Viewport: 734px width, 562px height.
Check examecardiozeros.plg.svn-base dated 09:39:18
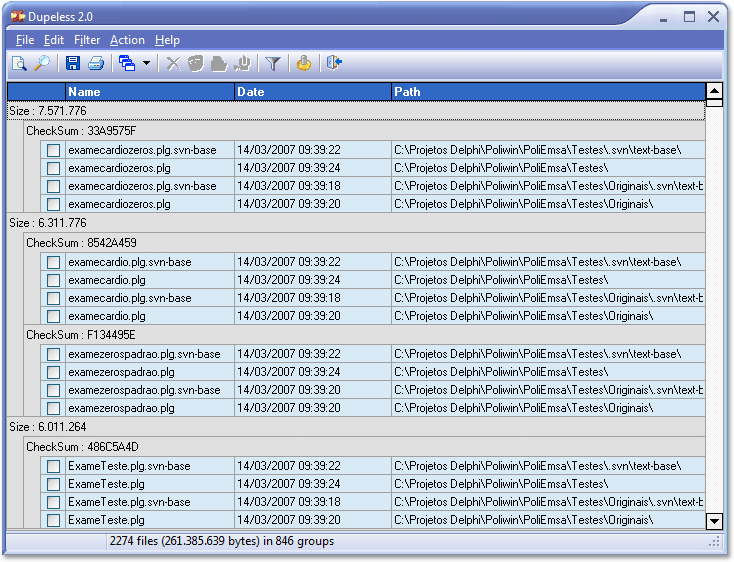click(53, 186)
